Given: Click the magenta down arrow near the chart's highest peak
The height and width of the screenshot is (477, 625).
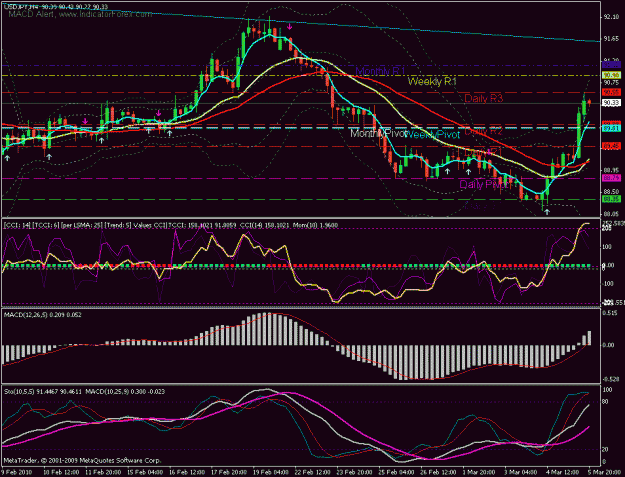Looking at the screenshot, I should [x=290, y=27].
